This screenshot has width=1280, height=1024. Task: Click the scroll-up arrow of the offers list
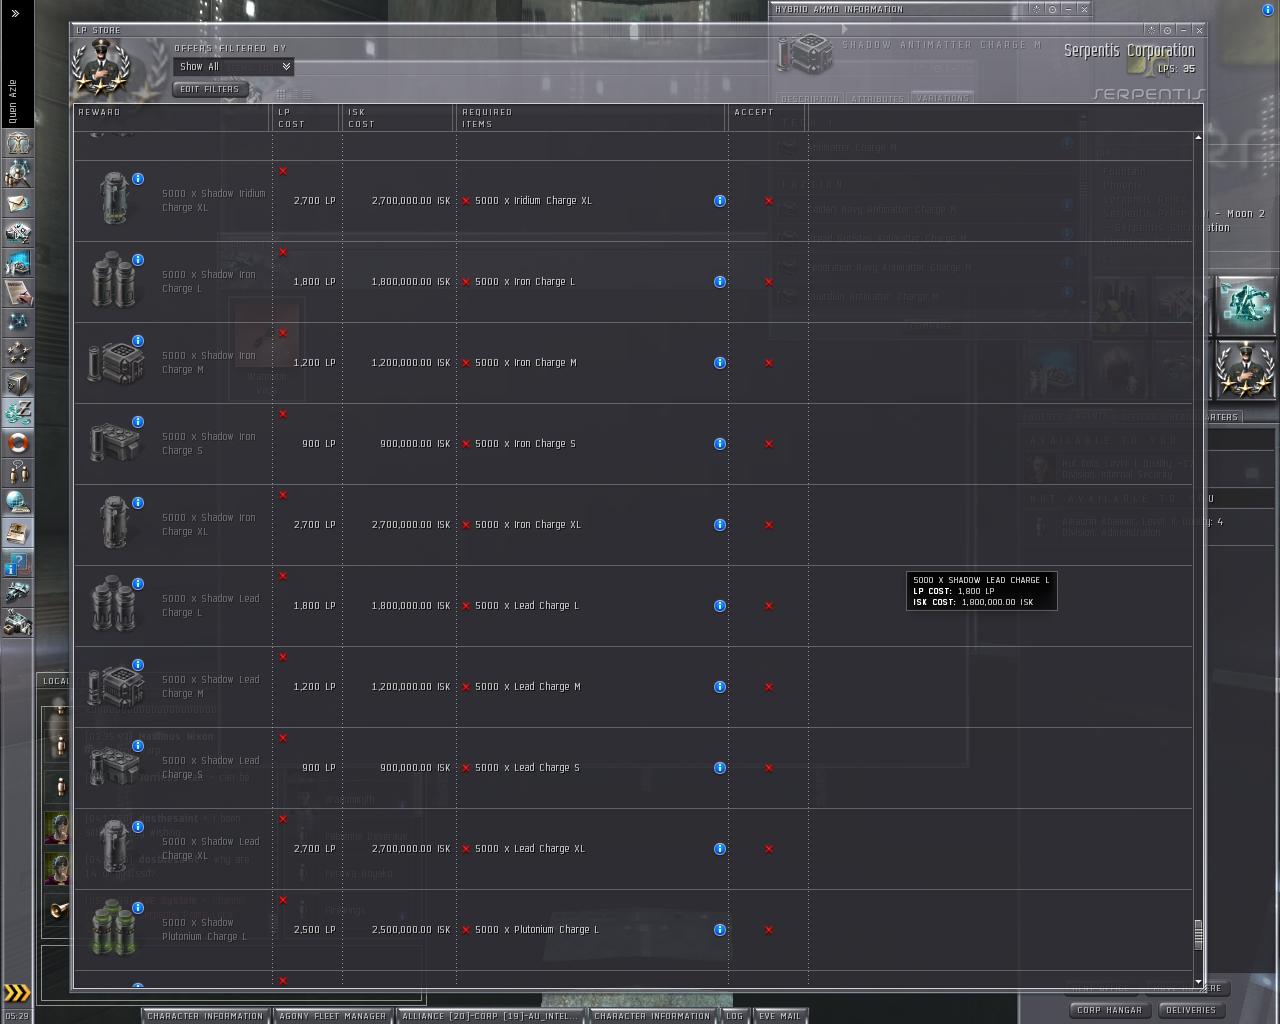1198,137
